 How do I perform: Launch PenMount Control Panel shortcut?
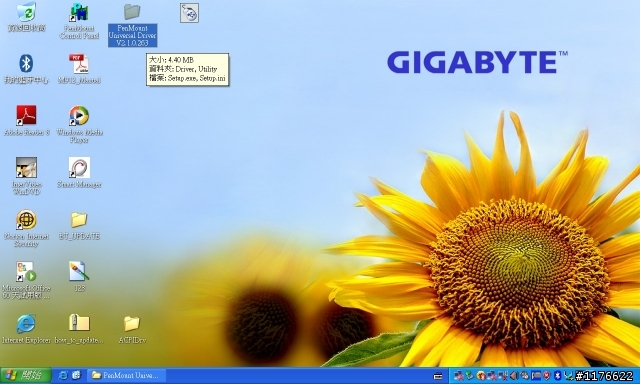click(79, 20)
